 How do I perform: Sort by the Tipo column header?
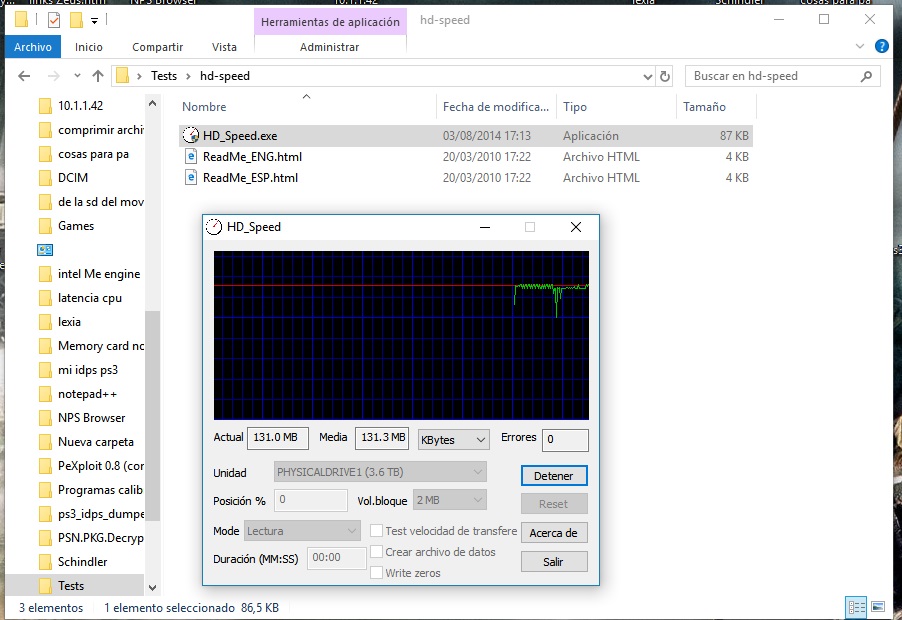[575, 106]
